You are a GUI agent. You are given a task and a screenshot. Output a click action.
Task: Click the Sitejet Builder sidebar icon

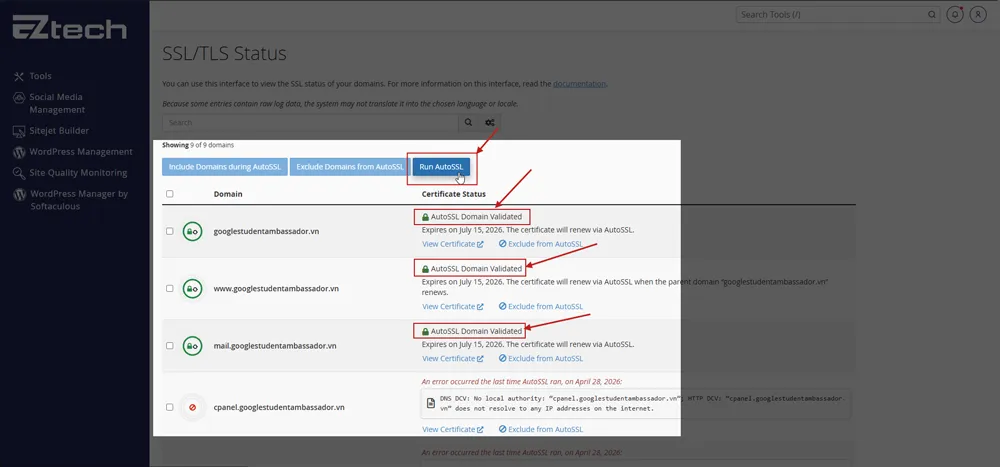[x=19, y=131]
